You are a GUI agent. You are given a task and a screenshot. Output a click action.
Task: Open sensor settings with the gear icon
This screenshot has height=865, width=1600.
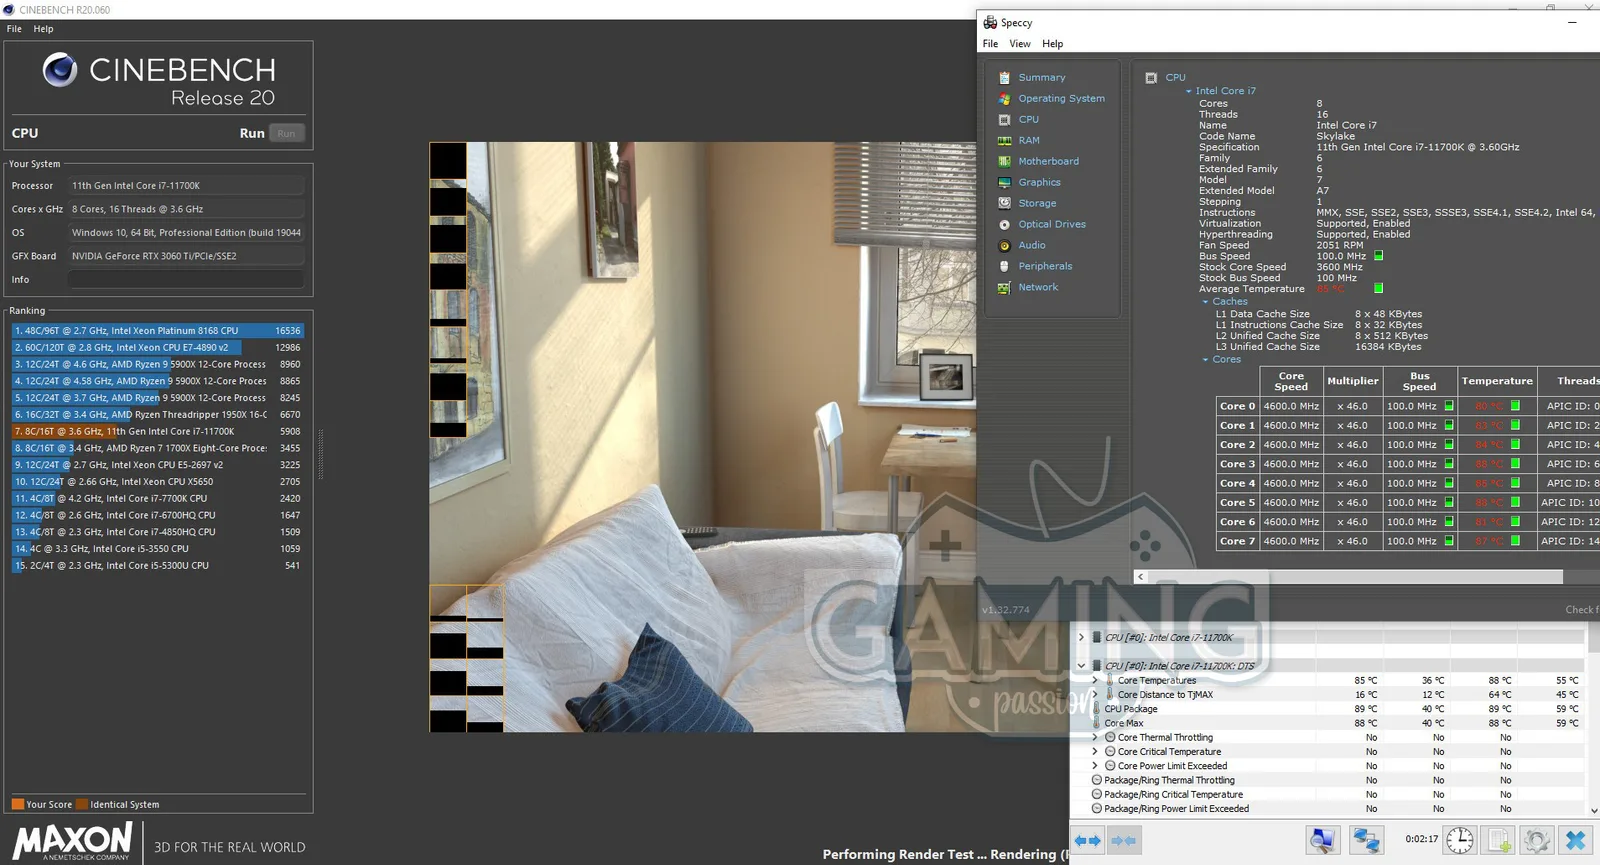coord(1537,840)
